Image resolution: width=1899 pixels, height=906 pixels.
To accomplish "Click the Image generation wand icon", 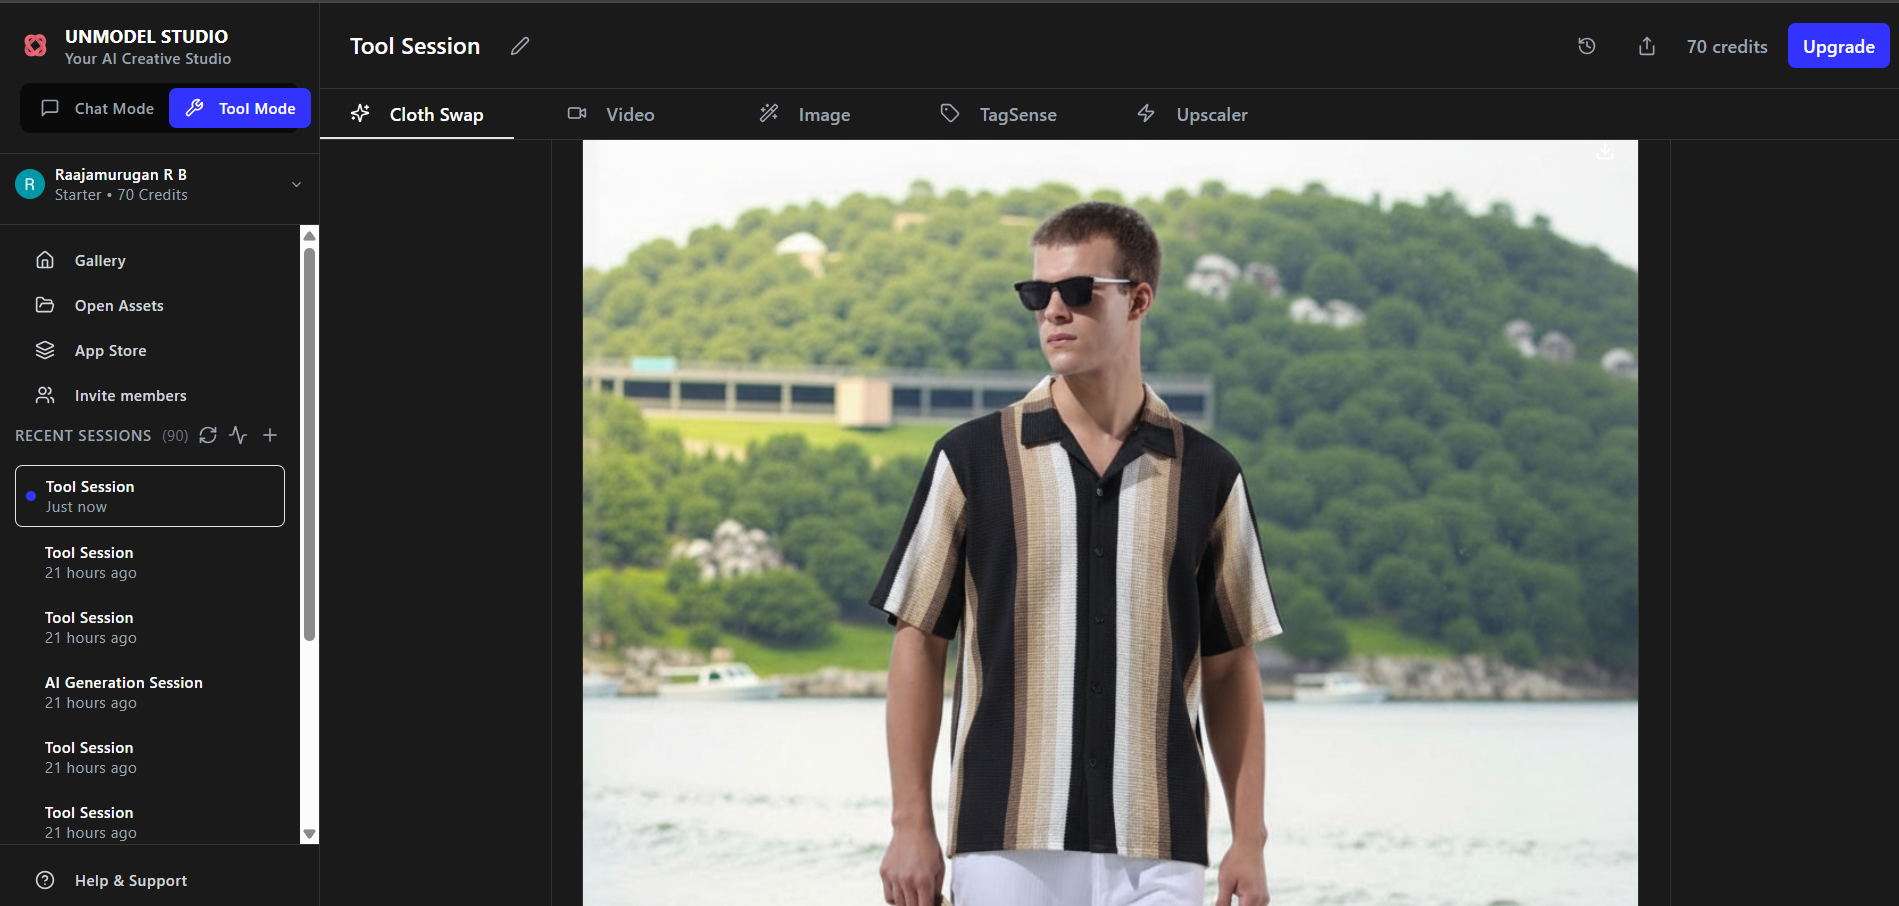I will pos(768,113).
